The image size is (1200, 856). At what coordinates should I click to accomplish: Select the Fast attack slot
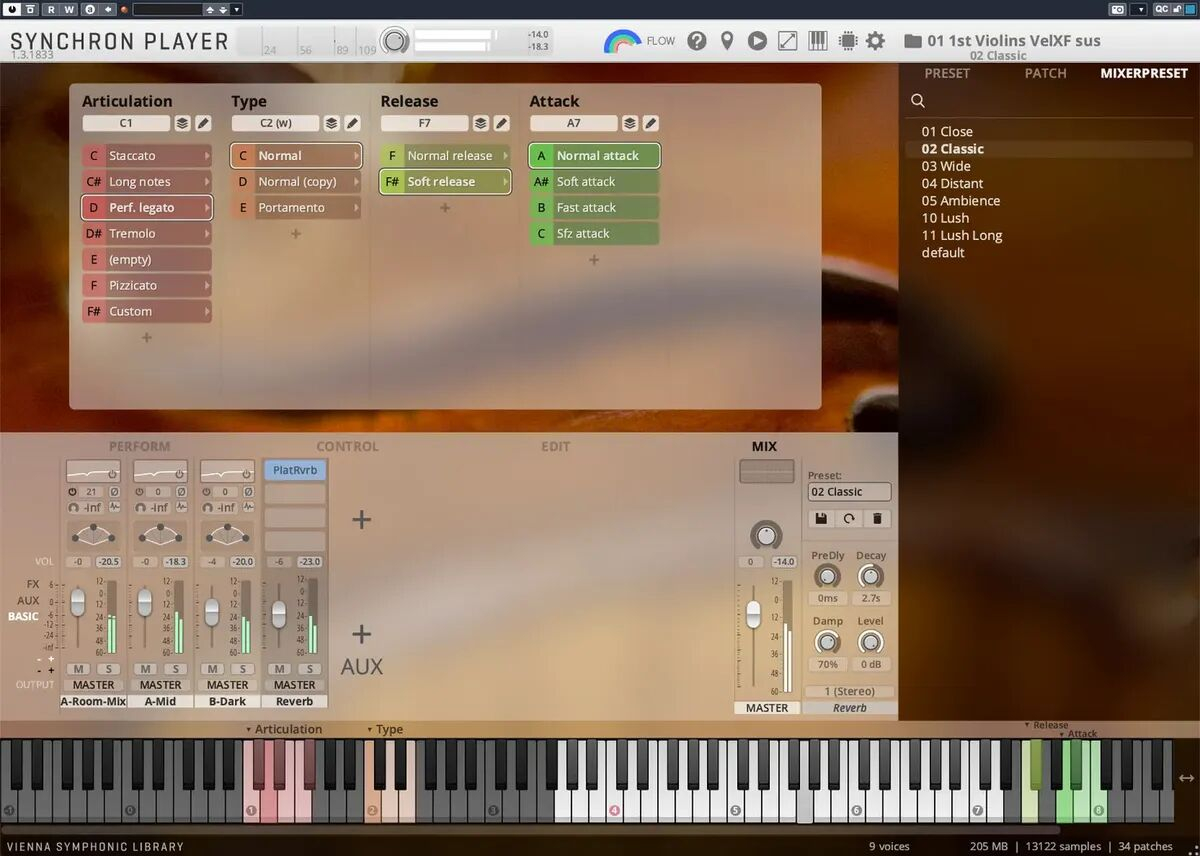[594, 208]
